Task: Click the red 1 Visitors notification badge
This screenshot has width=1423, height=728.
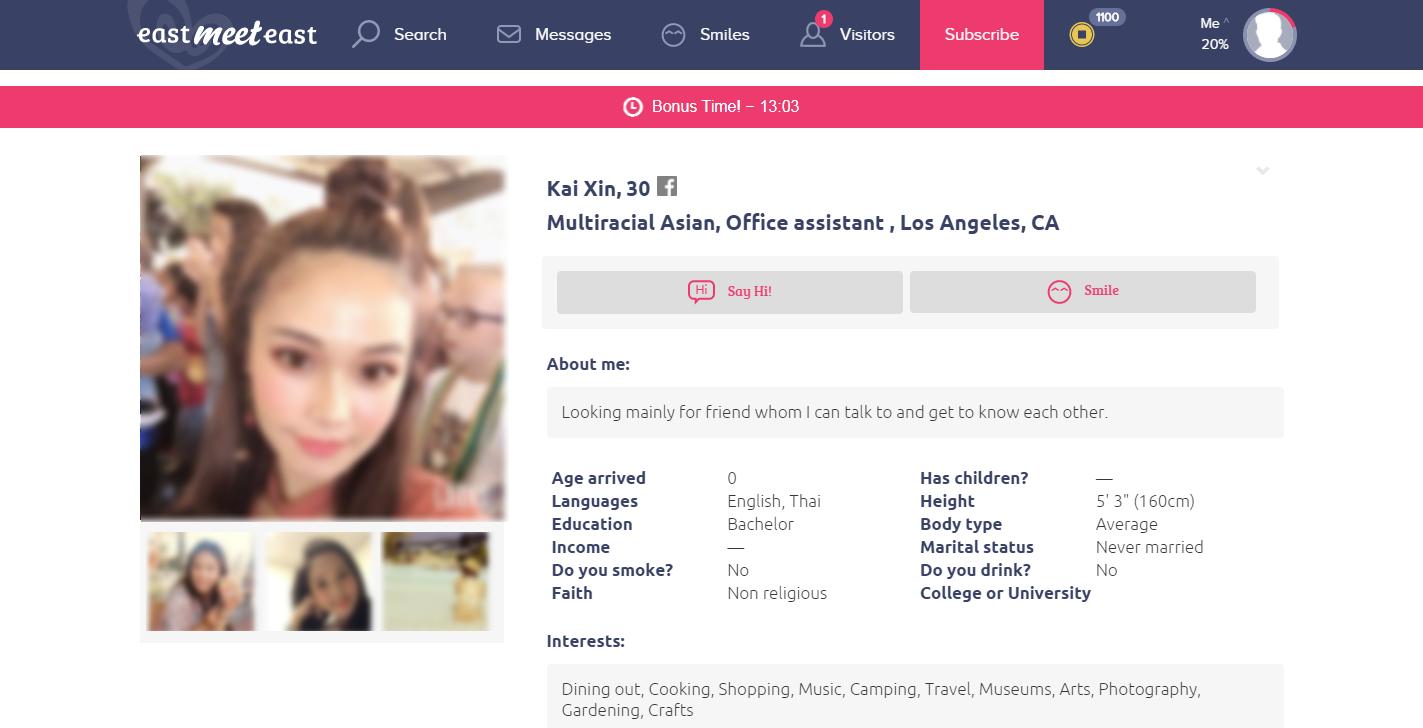Action: [824, 19]
